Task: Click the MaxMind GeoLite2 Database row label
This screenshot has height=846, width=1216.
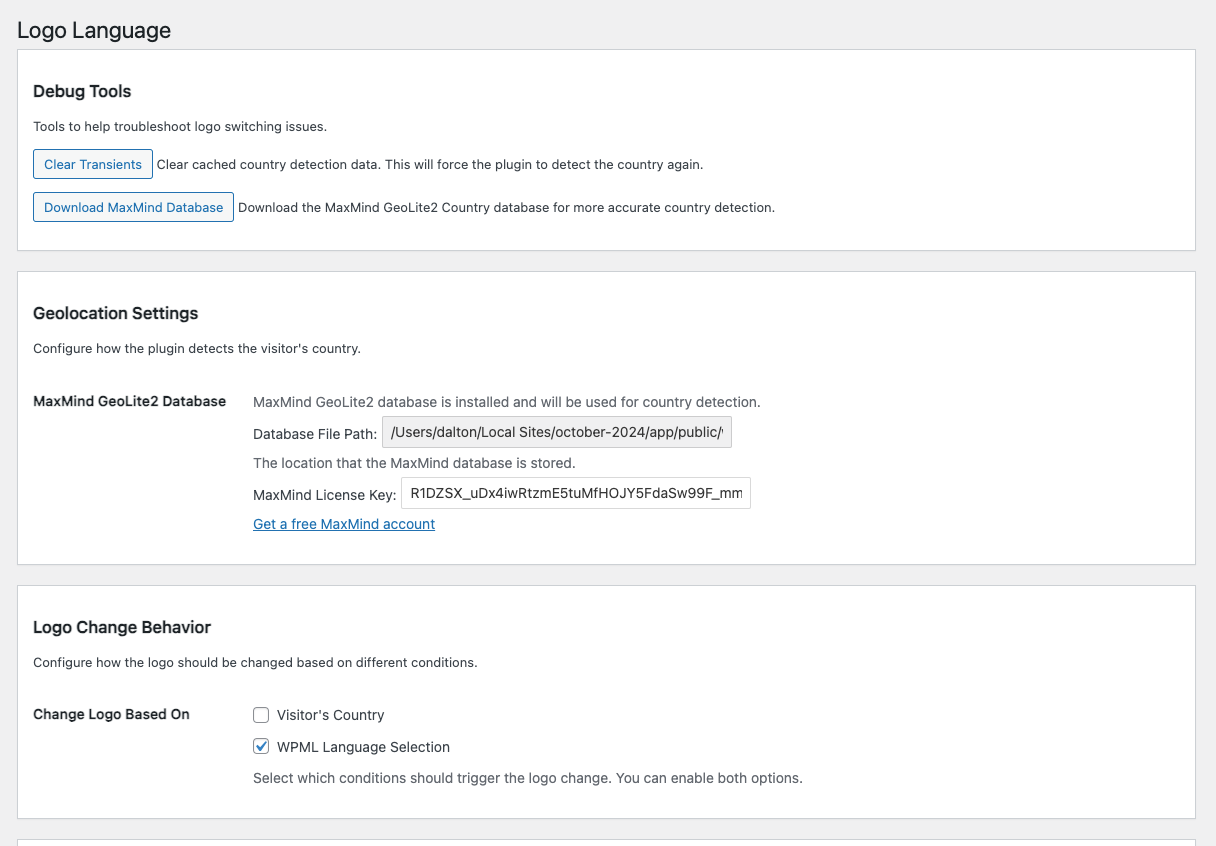Action: [129, 401]
